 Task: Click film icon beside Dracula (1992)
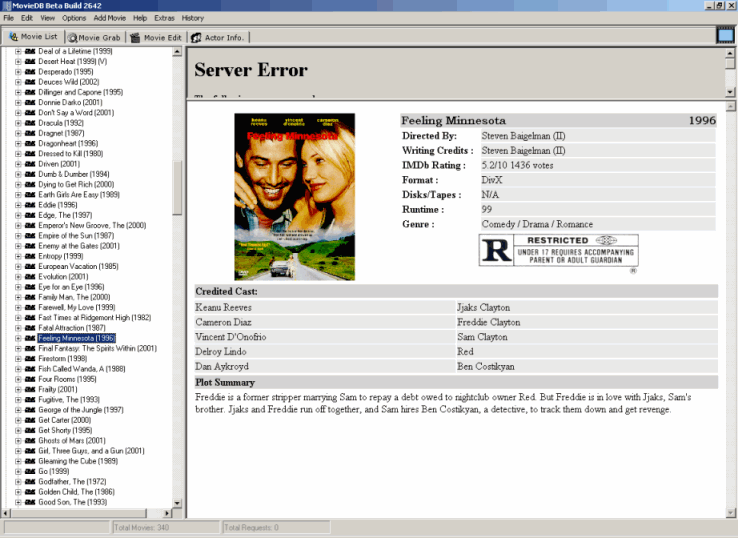point(30,123)
